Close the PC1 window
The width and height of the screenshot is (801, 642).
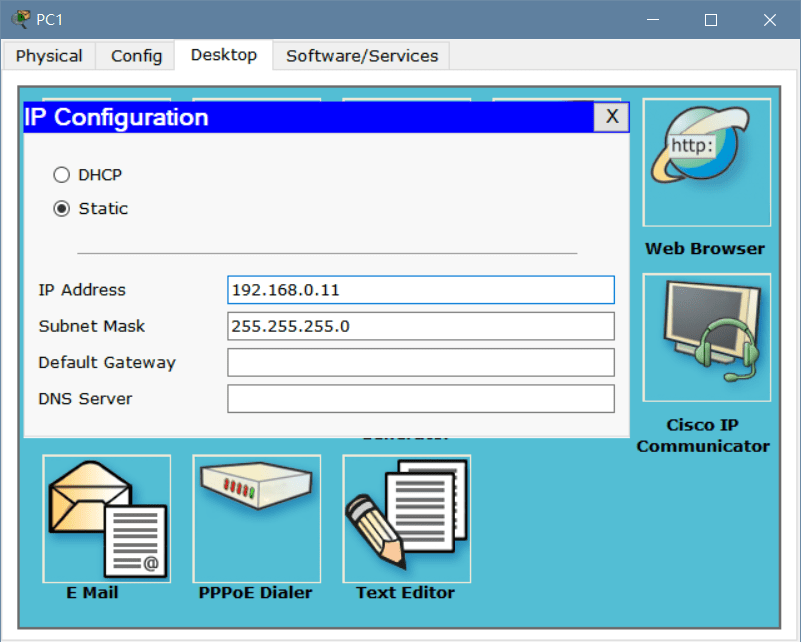[x=770, y=20]
